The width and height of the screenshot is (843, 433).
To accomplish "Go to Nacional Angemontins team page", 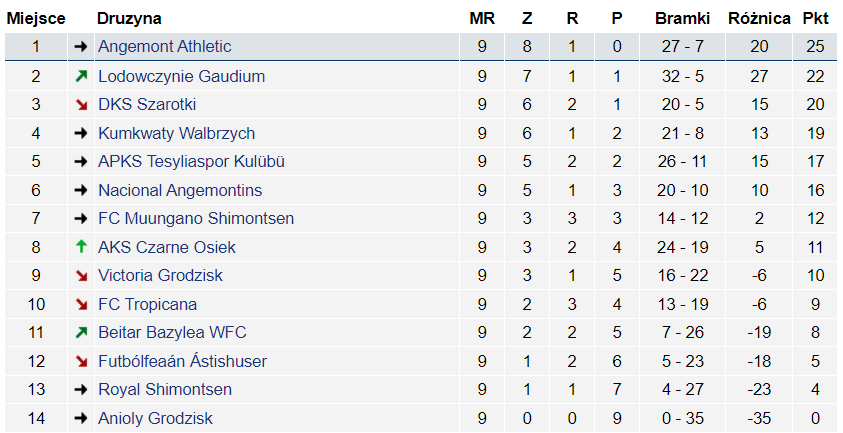I will (x=180, y=190).
